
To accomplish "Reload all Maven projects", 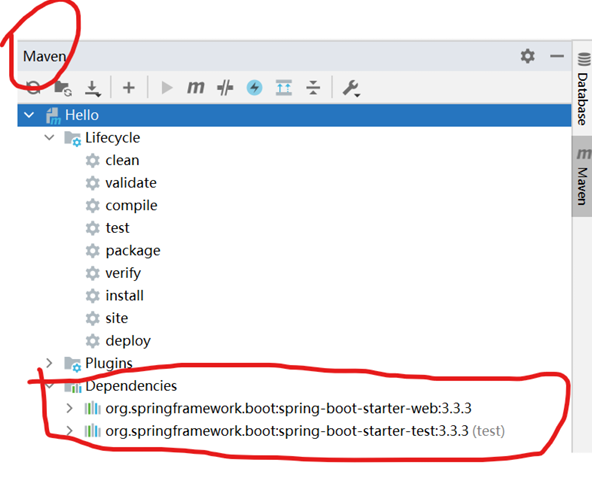I will [x=33, y=88].
